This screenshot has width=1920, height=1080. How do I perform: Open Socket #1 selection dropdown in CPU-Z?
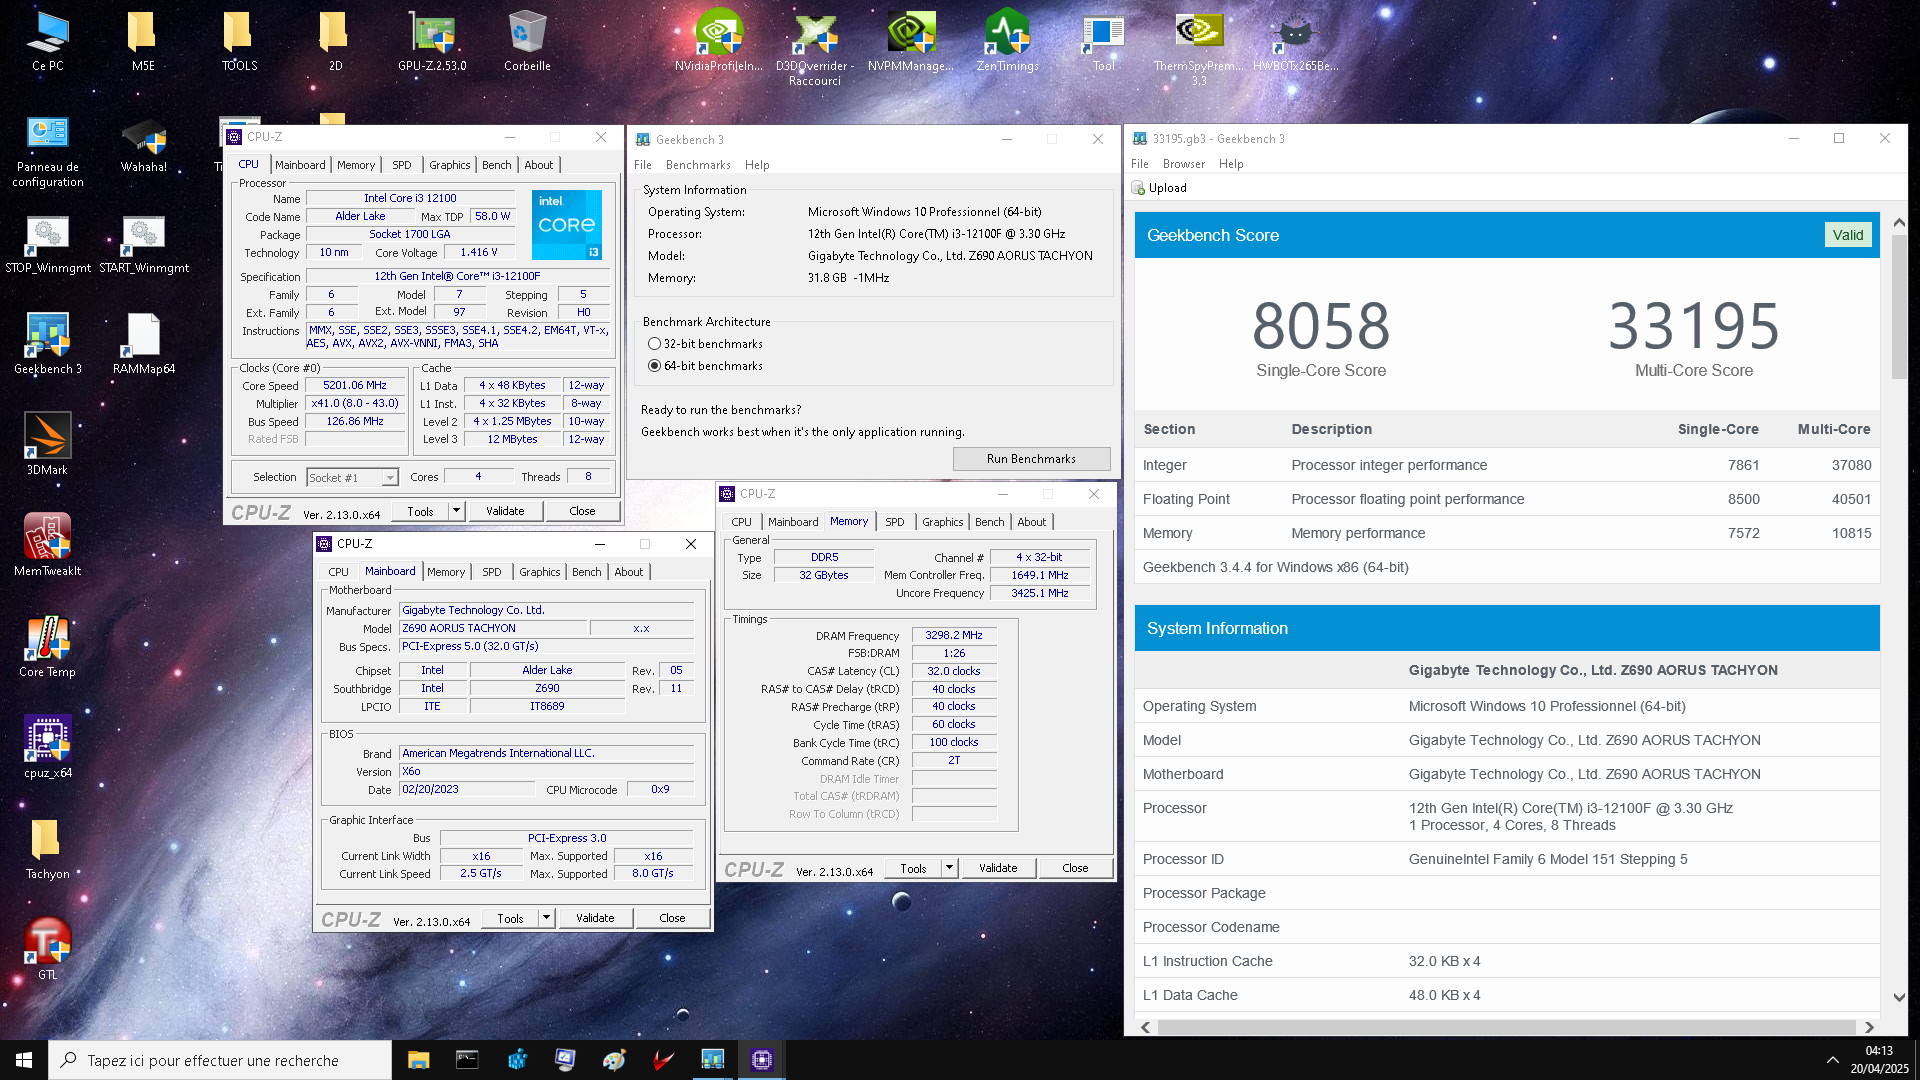(x=352, y=478)
